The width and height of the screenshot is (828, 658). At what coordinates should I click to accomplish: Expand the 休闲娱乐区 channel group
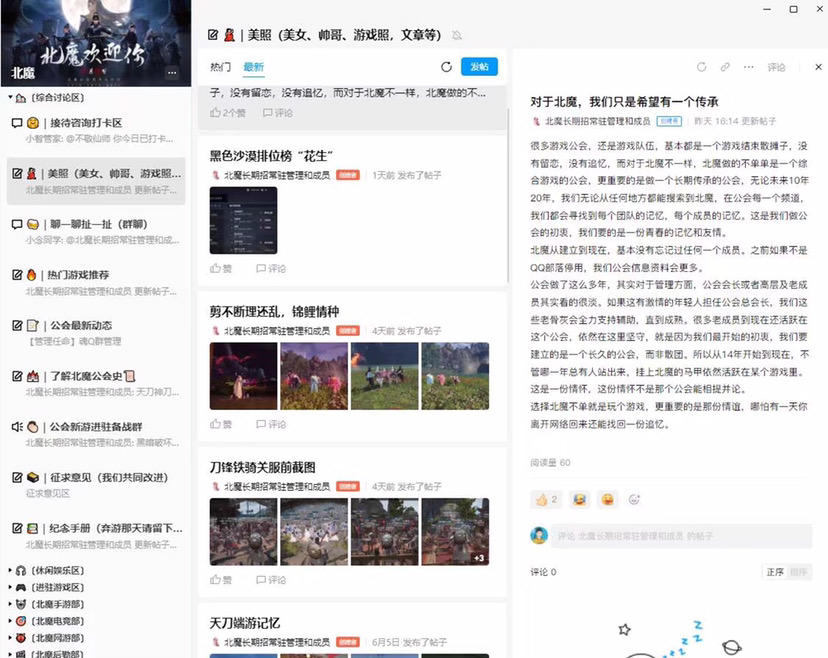click(x=50, y=570)
